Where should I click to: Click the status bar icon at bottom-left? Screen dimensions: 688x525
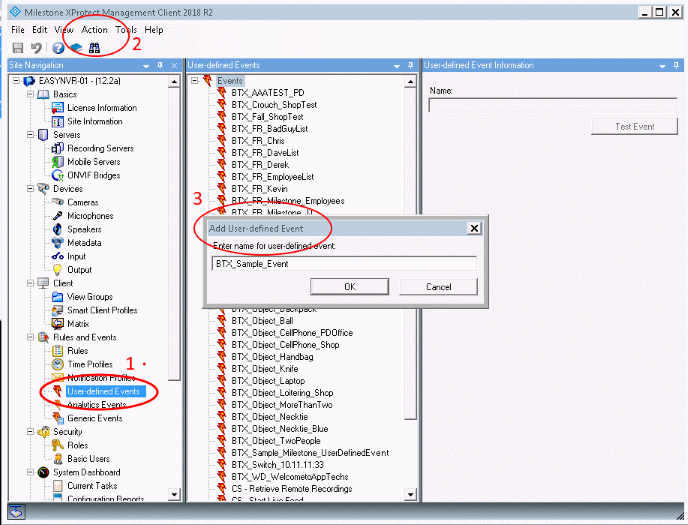(x=17, y=511)
